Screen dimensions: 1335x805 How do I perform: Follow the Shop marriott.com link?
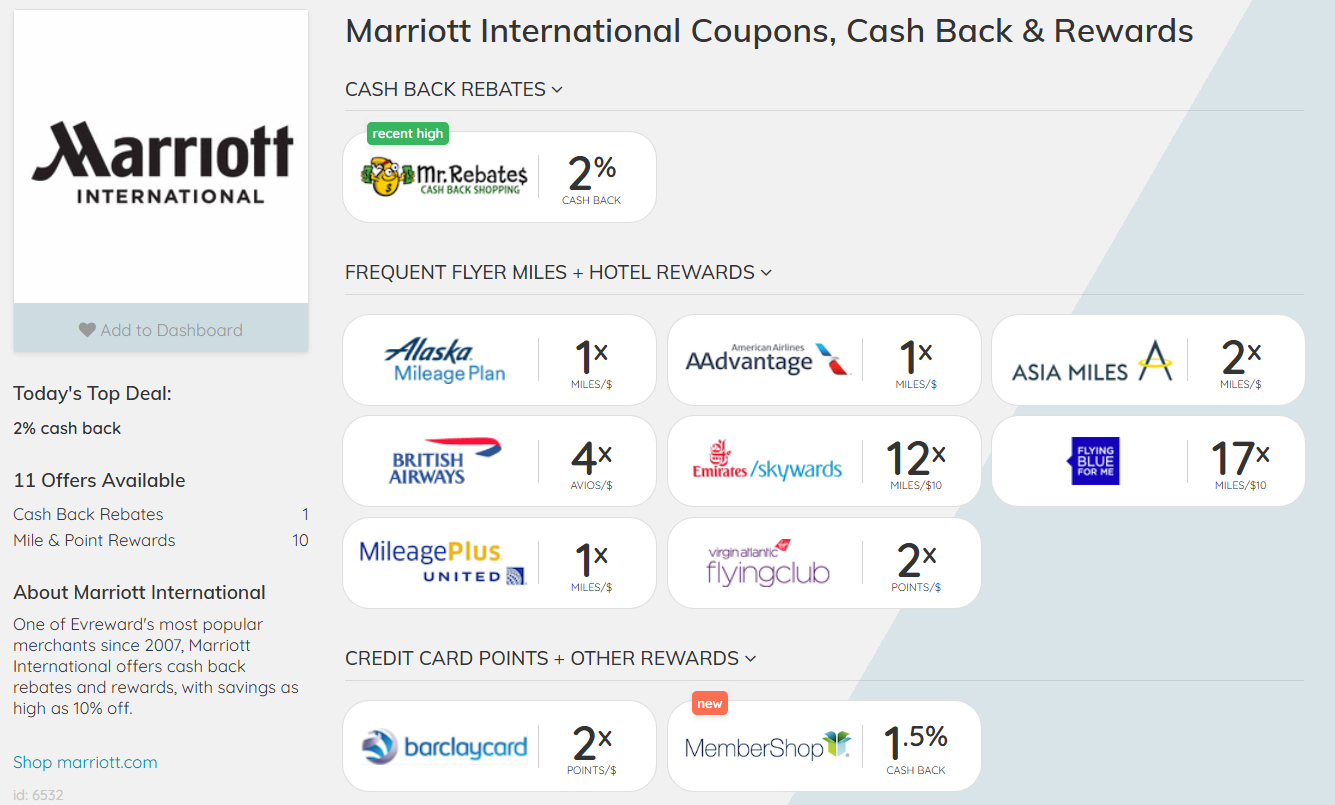[x=85, y=762]
